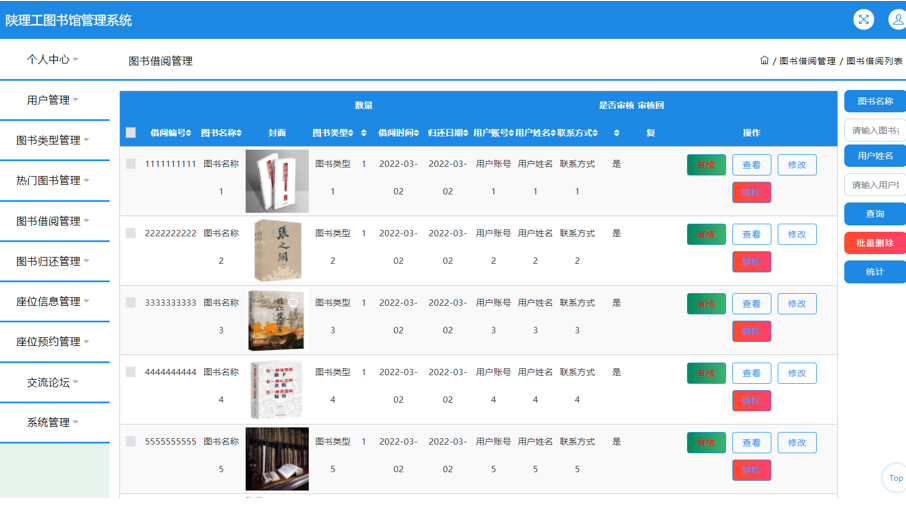Viewport: 906px width, 505px height.
Task: Click 审核 button for row 1111111111
Action: (706, 165)
